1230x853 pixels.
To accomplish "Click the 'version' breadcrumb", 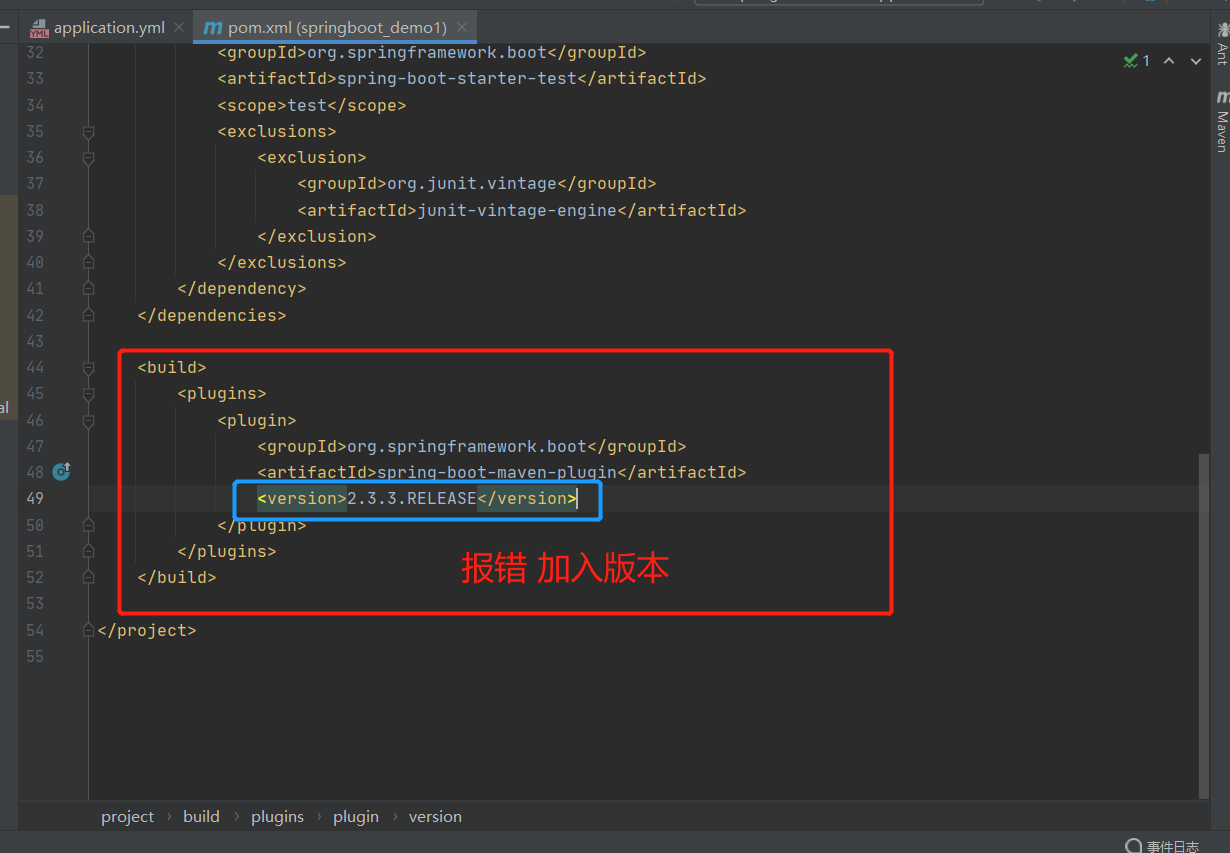I will tap(435, 817).
